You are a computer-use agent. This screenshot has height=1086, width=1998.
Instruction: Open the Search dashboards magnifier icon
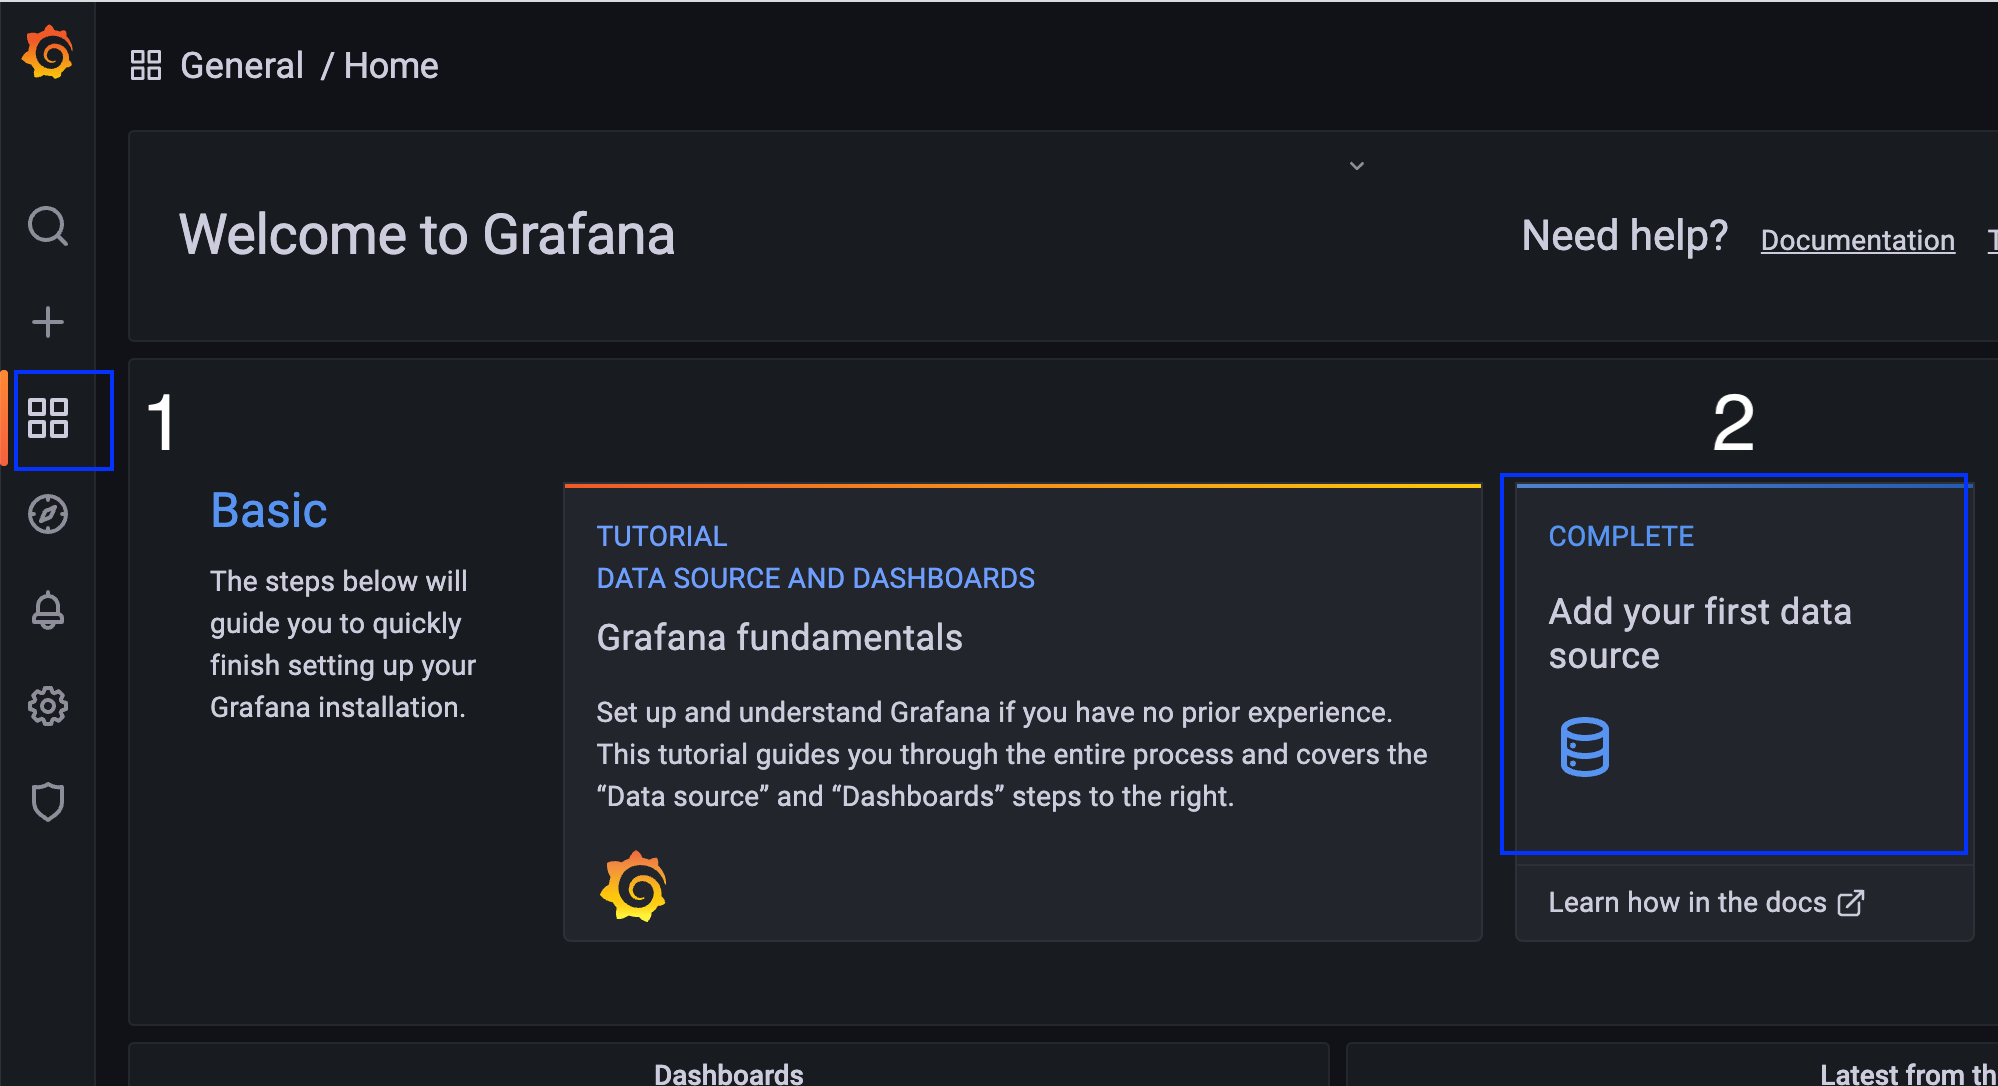(x=48, y=226)
